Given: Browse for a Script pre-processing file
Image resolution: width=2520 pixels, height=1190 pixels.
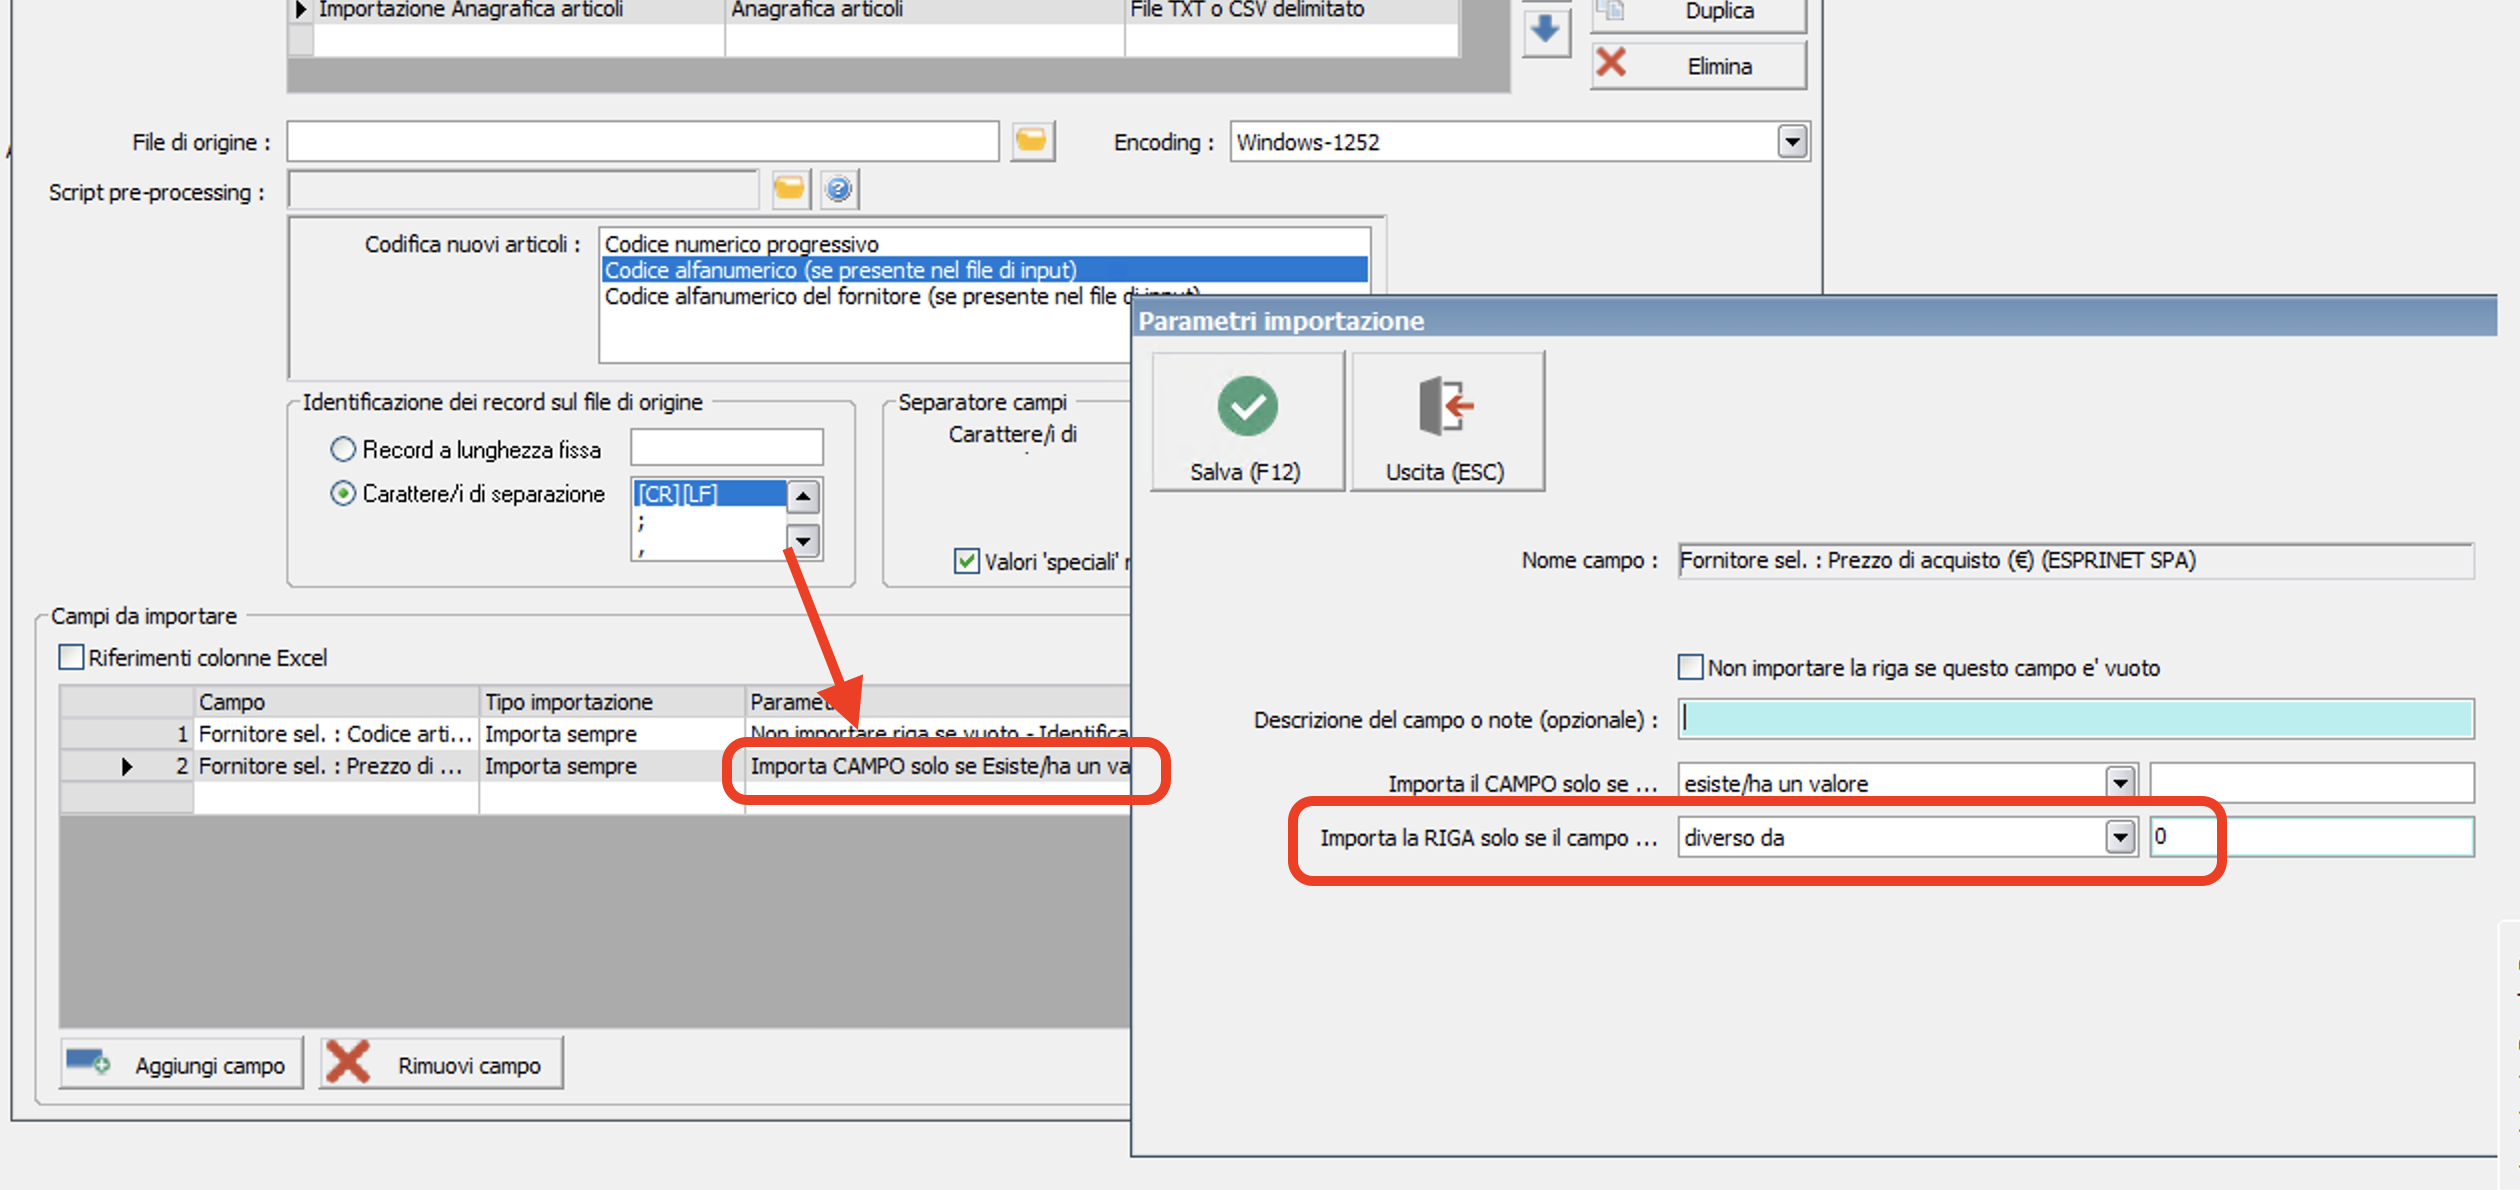Looking at the screenshot, I should click(x=789, y=190).
